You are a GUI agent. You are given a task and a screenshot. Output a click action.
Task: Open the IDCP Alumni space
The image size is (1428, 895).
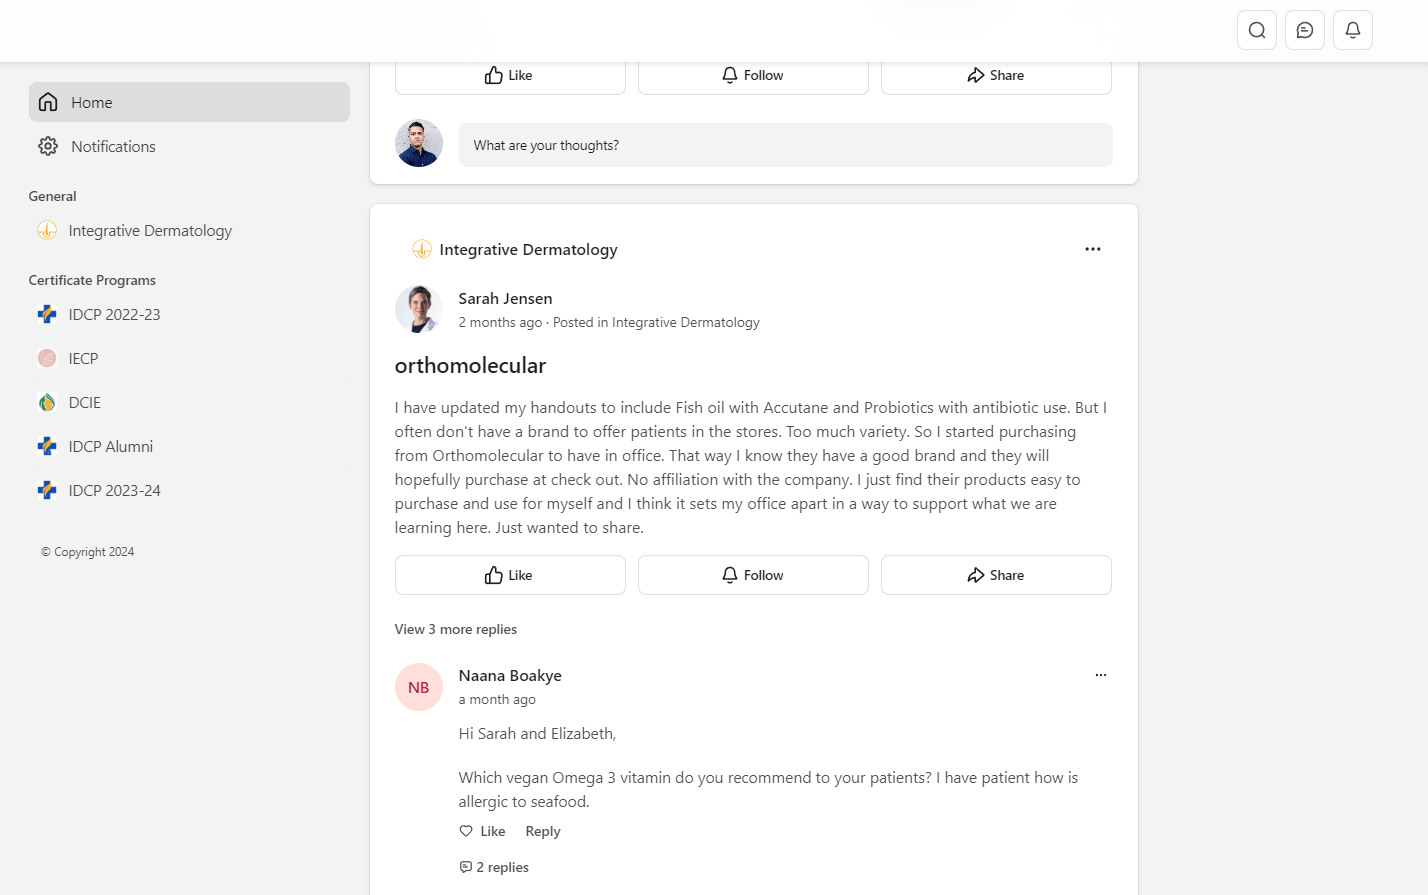(111, 446)
